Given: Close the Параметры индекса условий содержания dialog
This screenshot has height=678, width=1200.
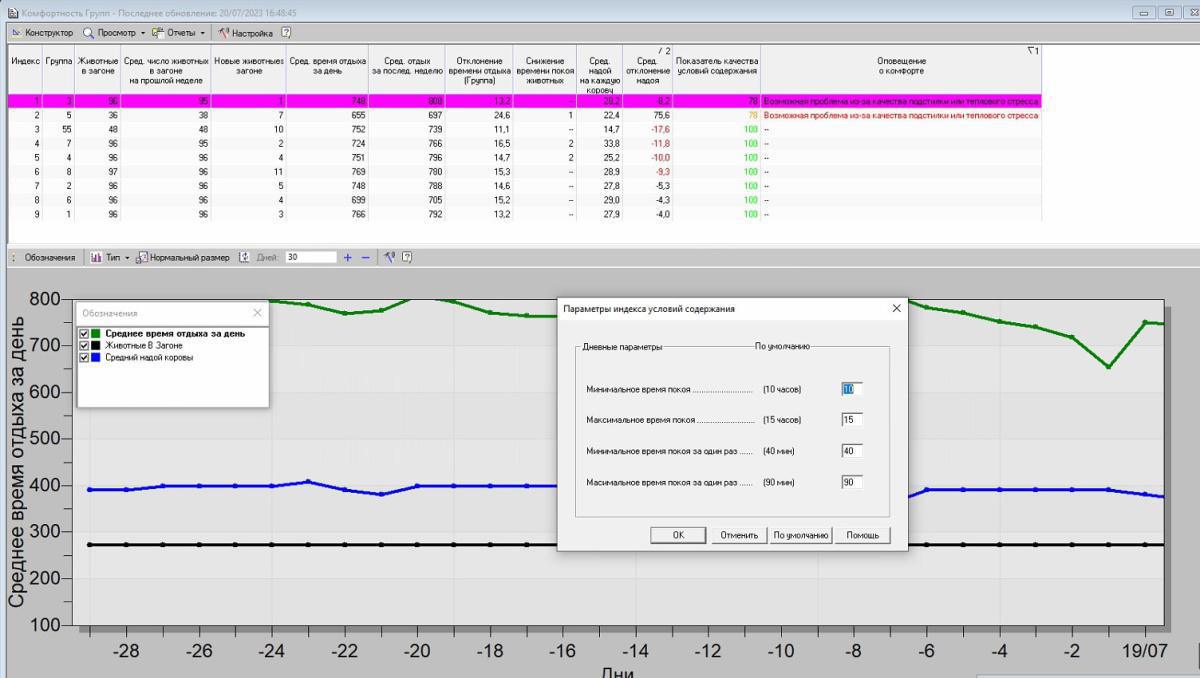Looking at the screenshot, I should [895, 309].
